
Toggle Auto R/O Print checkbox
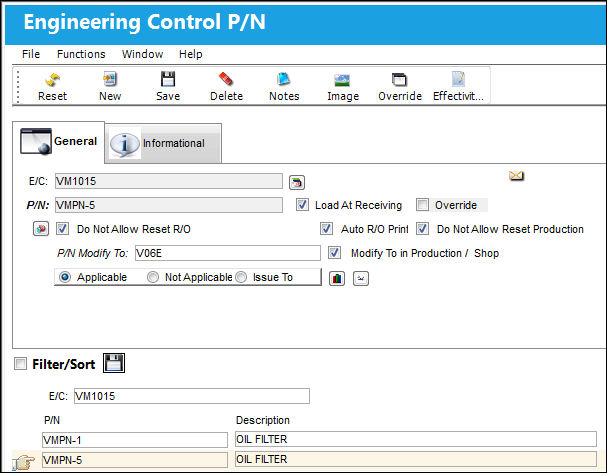click(x=326, y=229)
